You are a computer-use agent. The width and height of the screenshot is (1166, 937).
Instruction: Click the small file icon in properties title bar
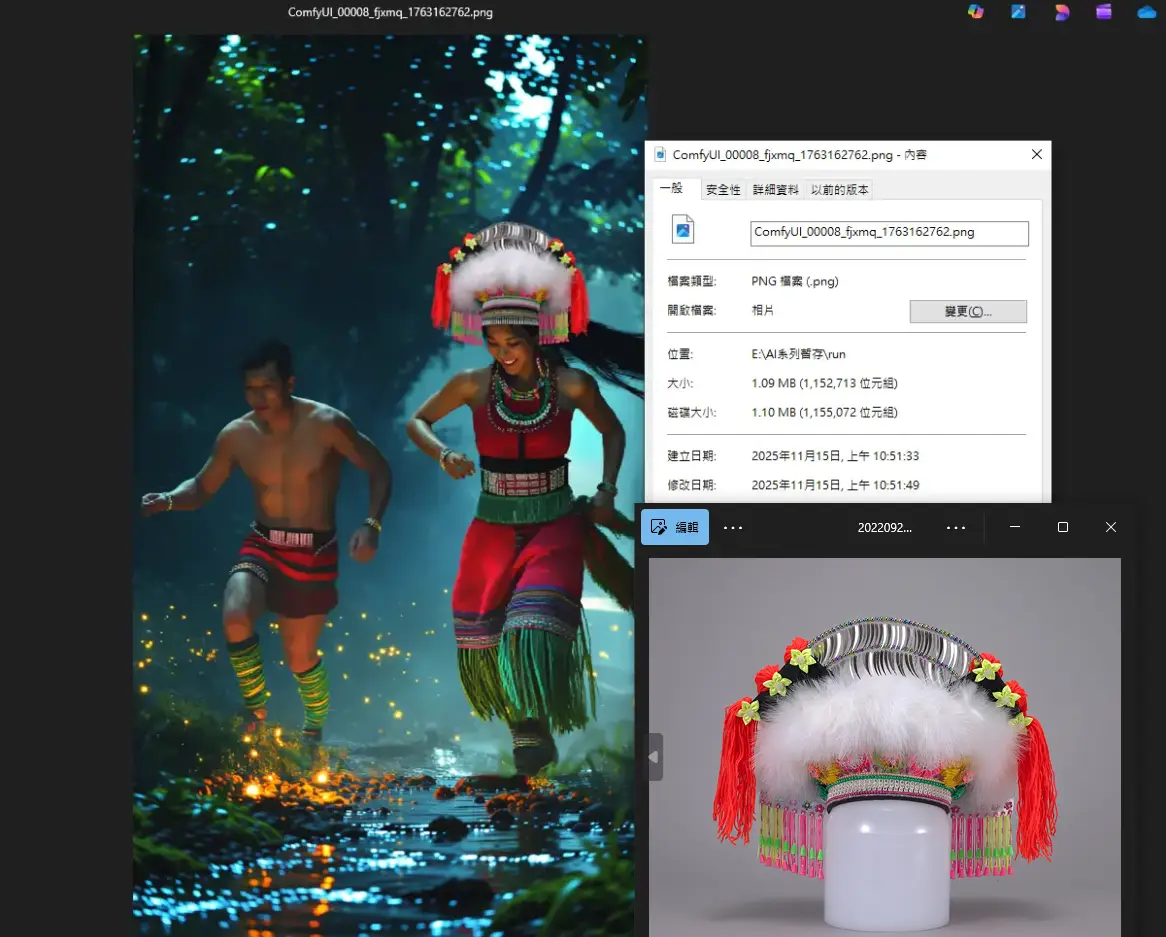(x=661, y=155)
